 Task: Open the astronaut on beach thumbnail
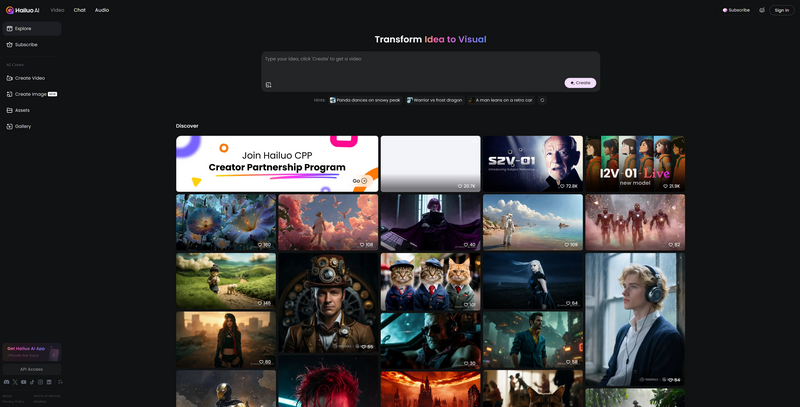pyautogui.click(x=533, y=222)
